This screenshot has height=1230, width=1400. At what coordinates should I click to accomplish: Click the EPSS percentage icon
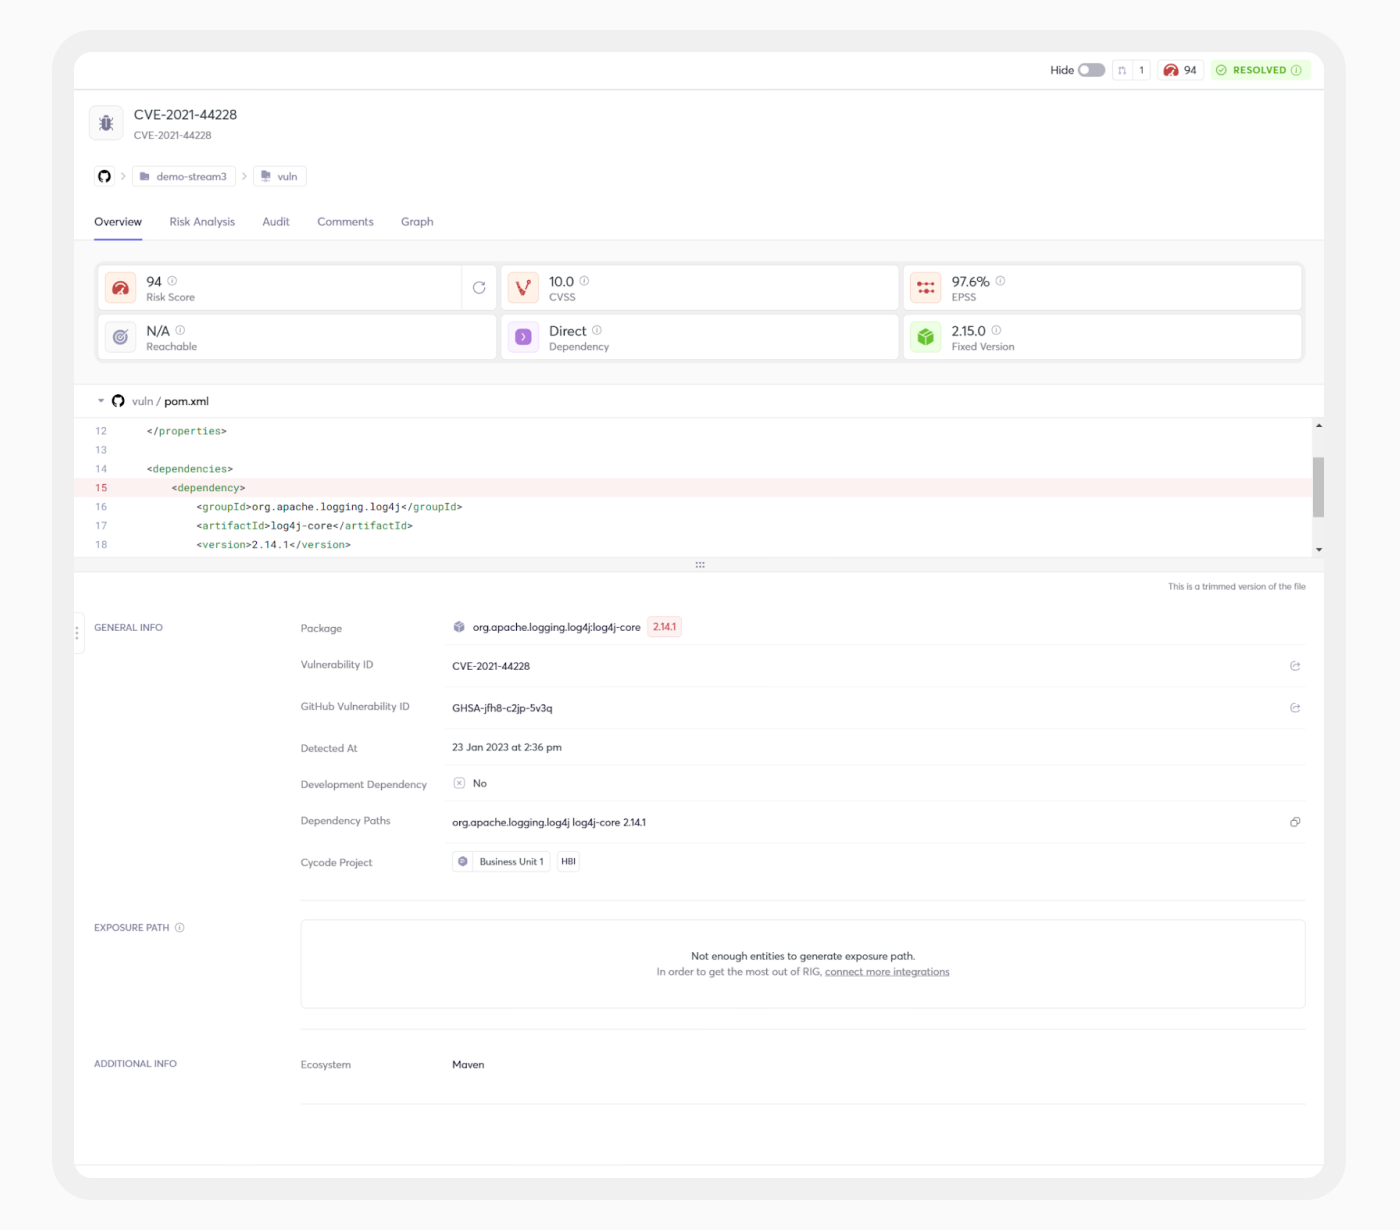(x=926, y=286)
